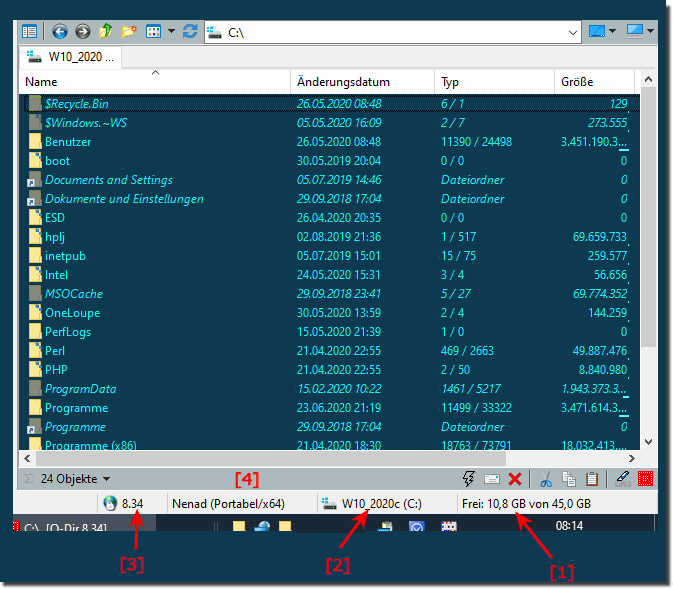Click the sigma sum icon
The image size is (673, 589).
tap(28, 479)
